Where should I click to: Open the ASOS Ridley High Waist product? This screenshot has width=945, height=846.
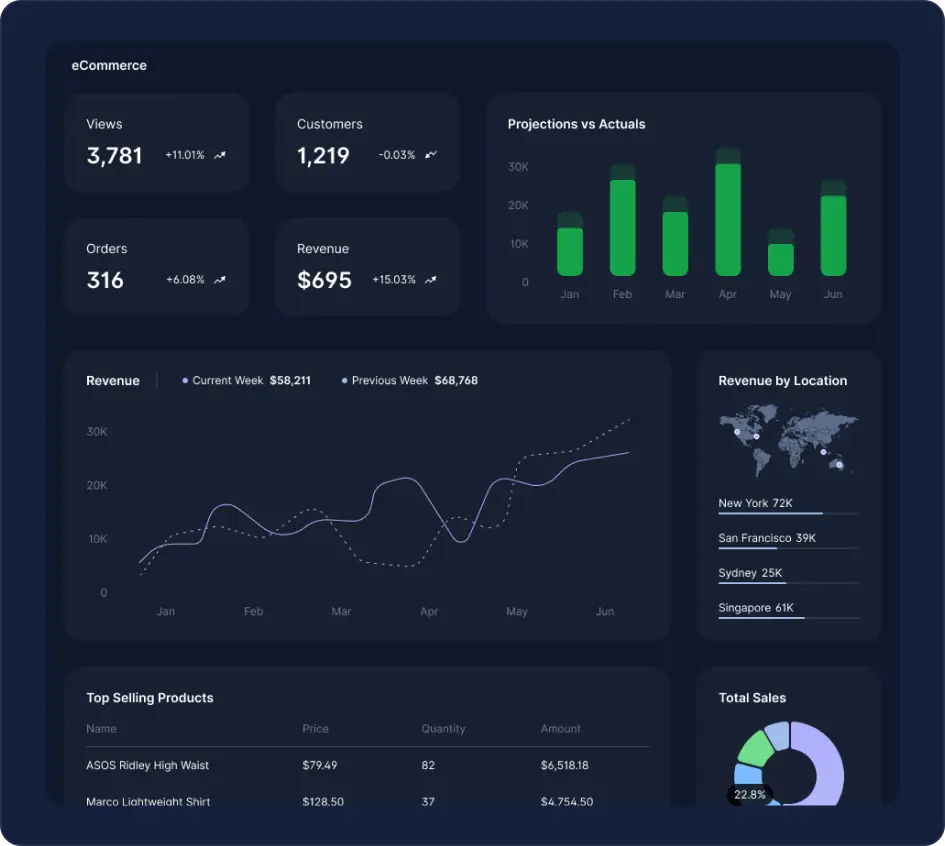tap(148, 766)
